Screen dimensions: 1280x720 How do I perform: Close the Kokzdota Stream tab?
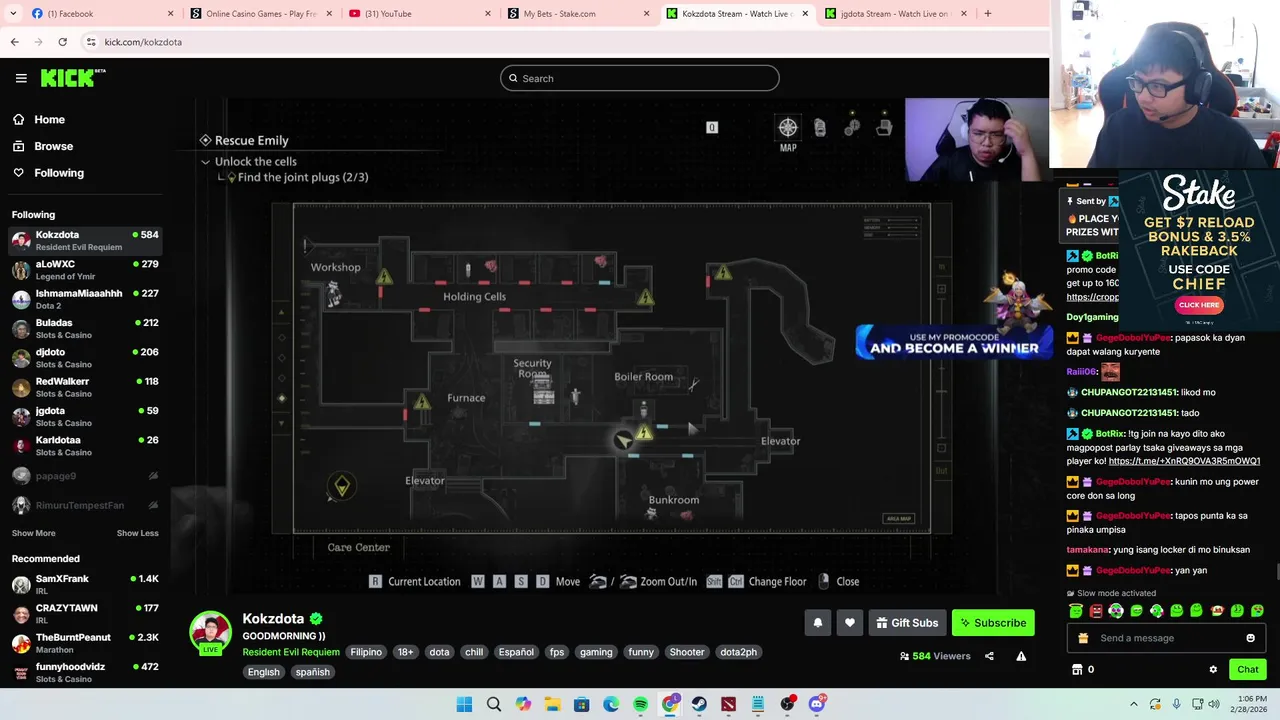(x=805, y=14)
